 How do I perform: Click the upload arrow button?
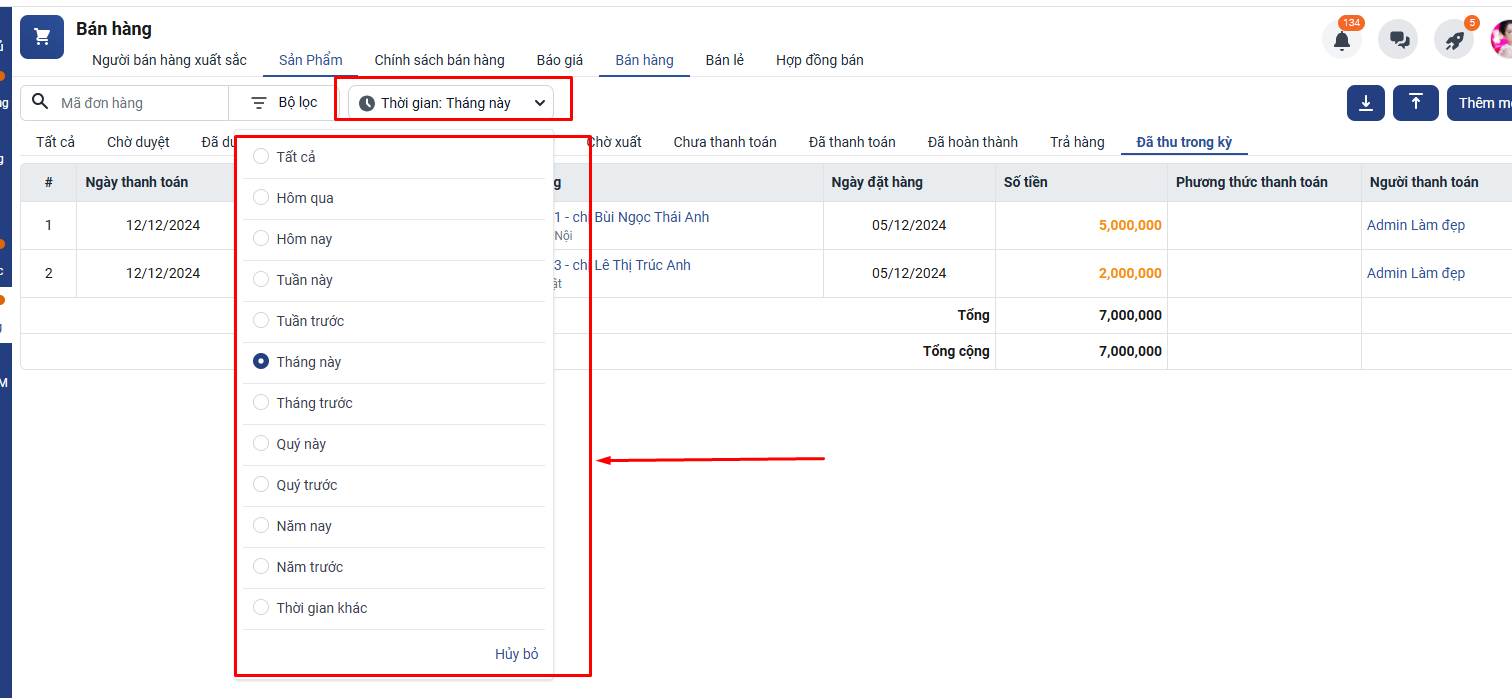1416,103
